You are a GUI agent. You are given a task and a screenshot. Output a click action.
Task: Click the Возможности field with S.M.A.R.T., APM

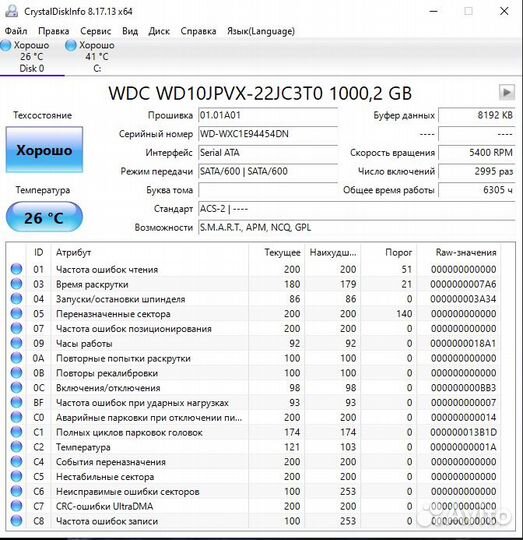(x=356, y=227)
